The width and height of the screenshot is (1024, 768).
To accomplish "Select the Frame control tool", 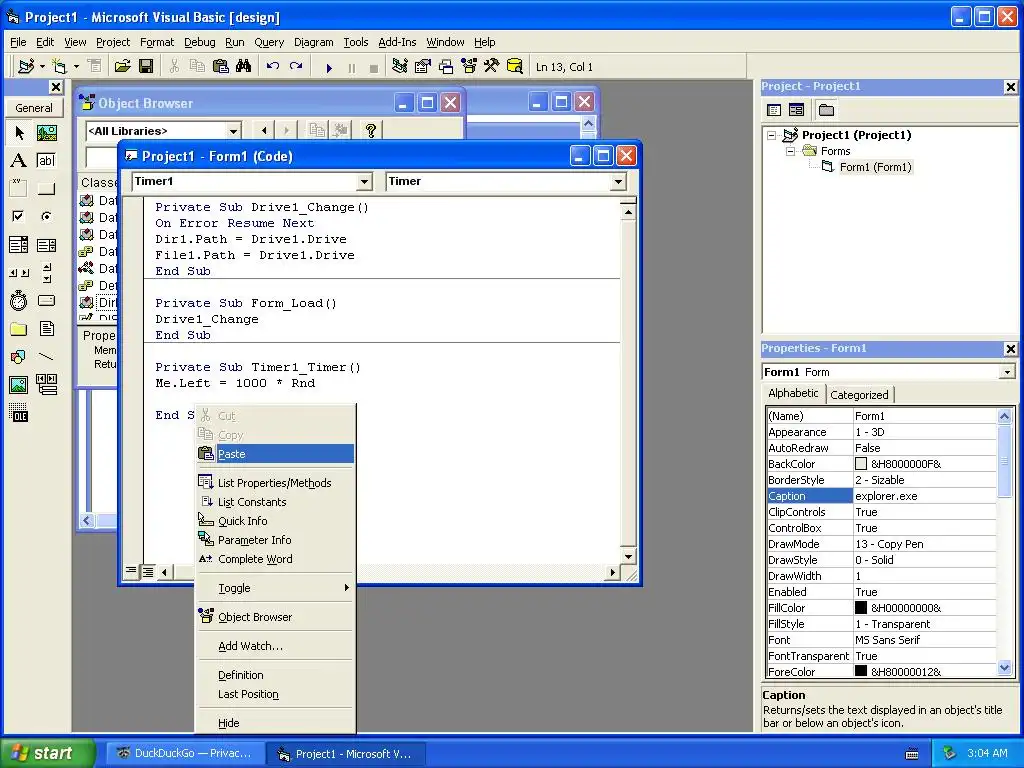I will (19, 189).
